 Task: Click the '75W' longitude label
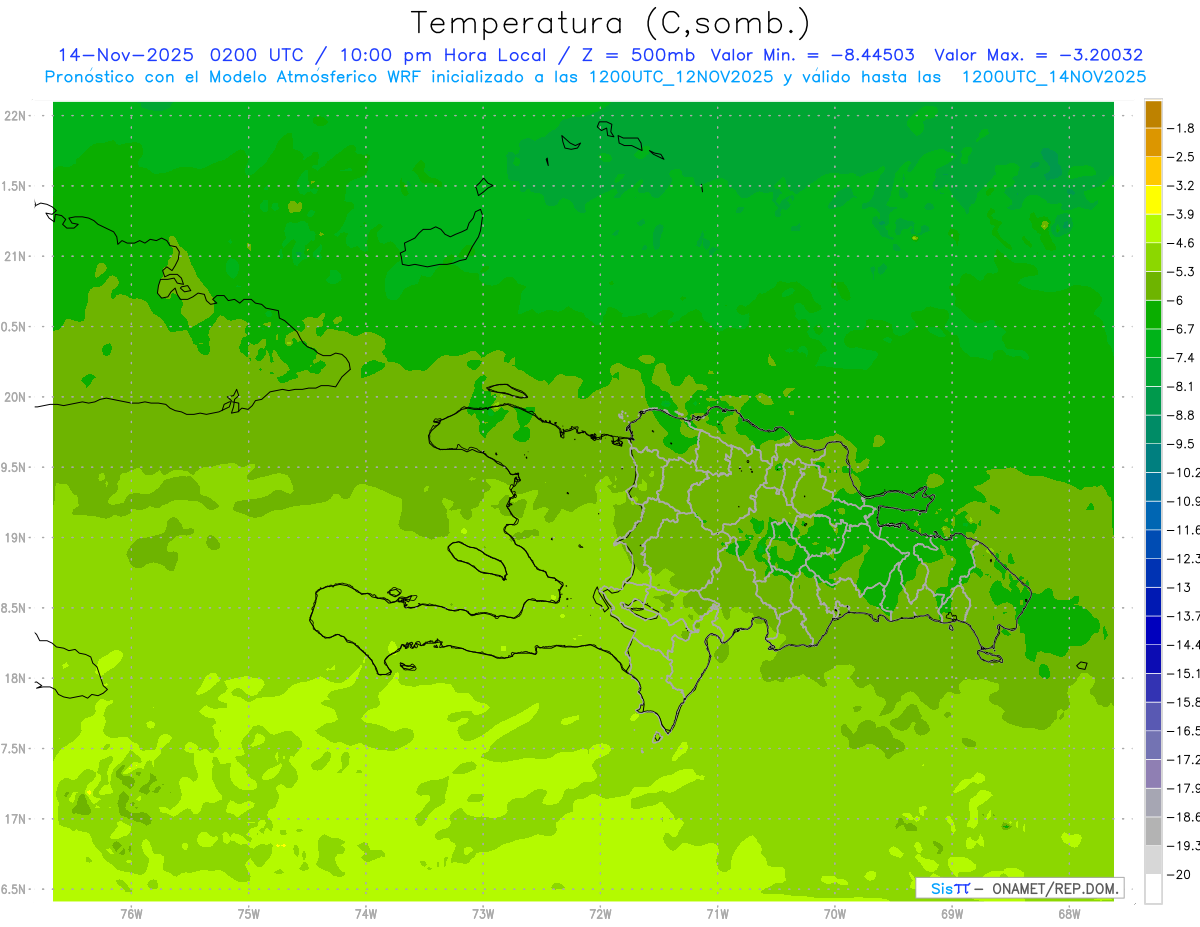249,914
